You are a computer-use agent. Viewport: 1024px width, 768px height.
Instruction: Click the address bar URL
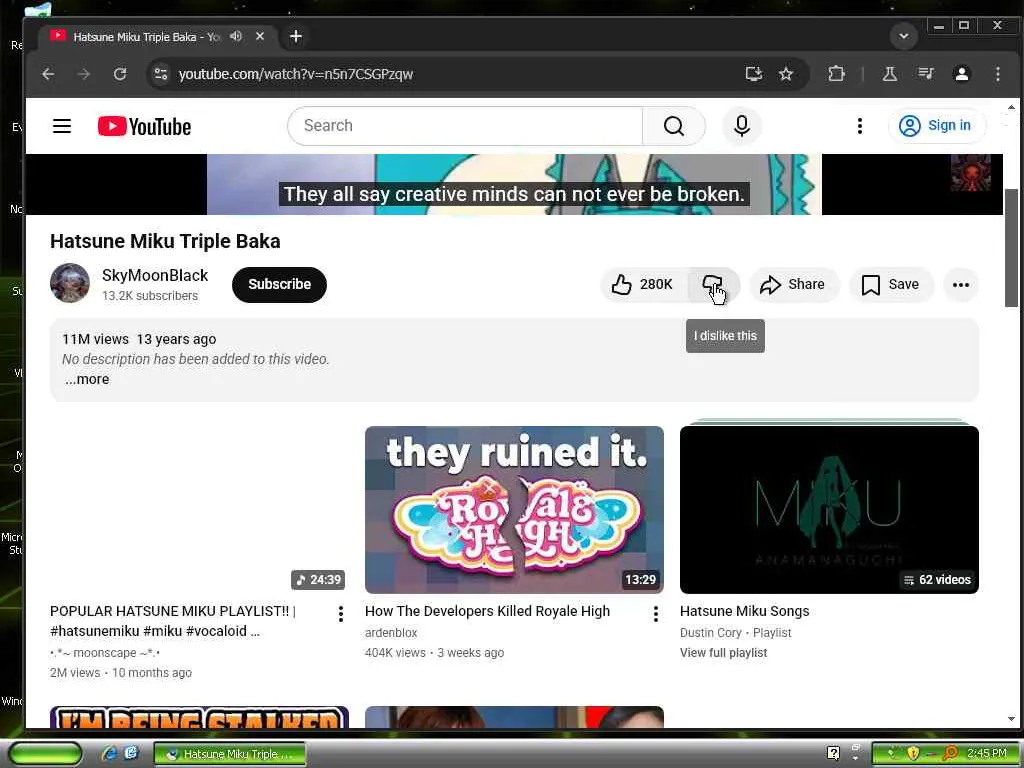pyautogui.click(x=296, y=74)
